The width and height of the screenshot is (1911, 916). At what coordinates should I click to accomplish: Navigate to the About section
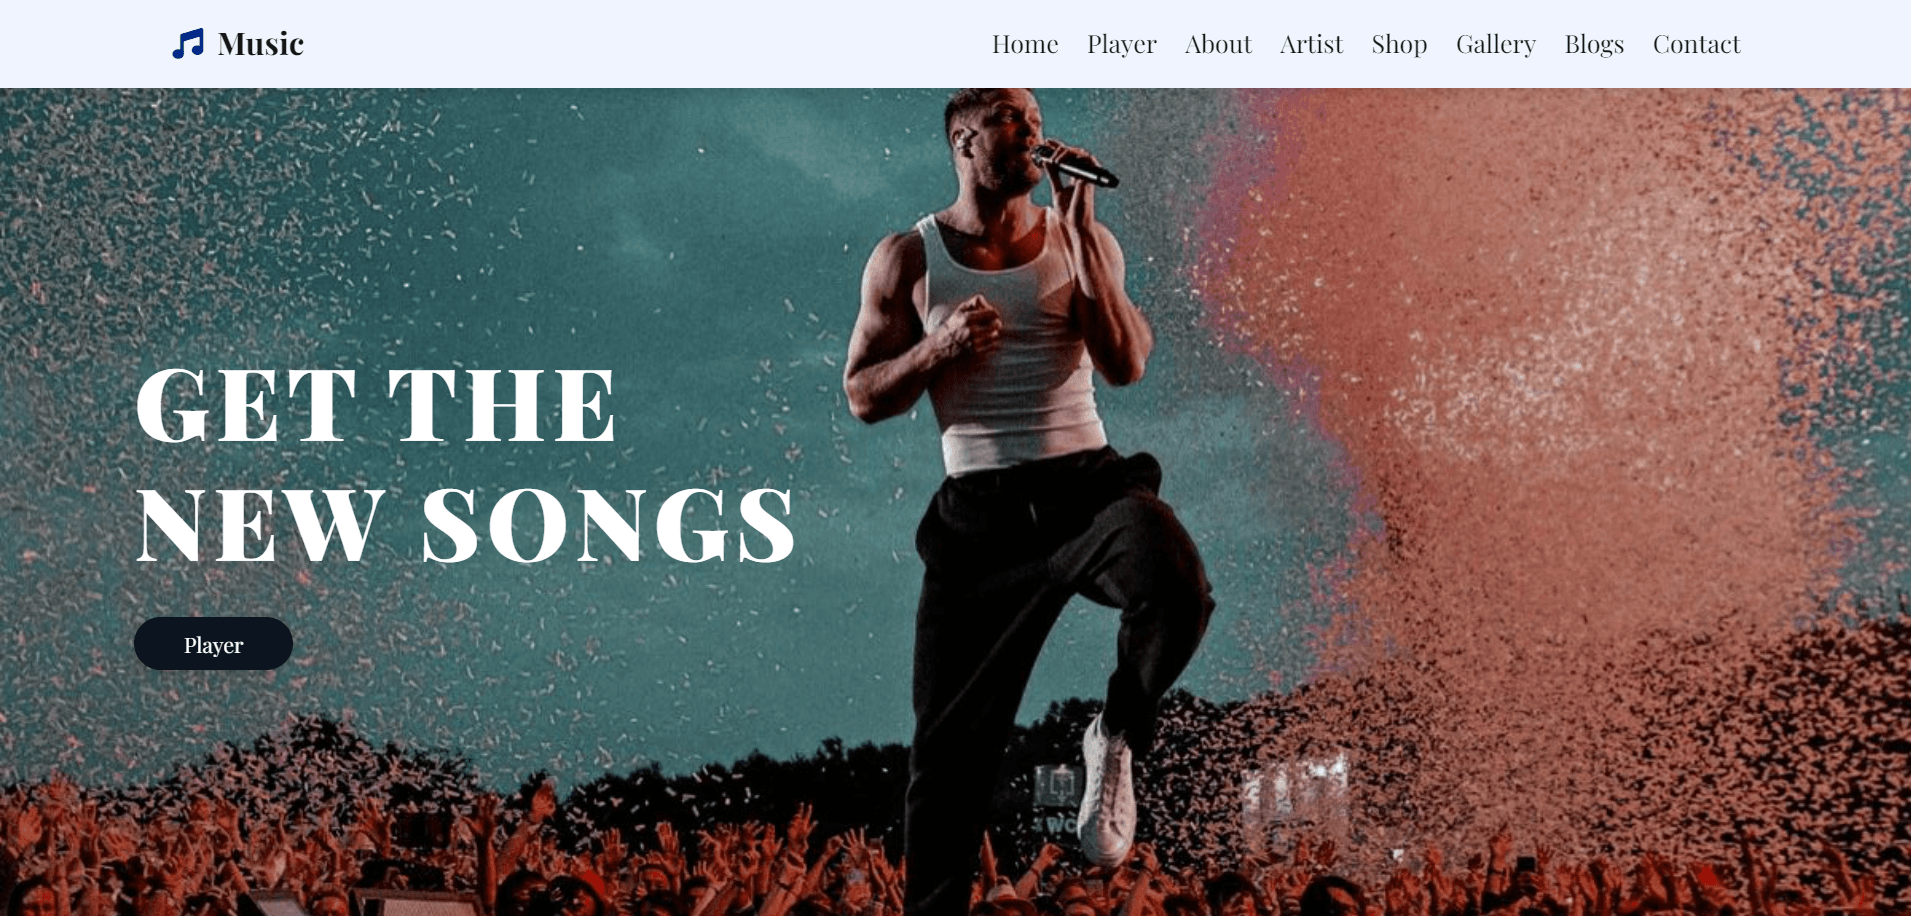tap(1218, 44)
